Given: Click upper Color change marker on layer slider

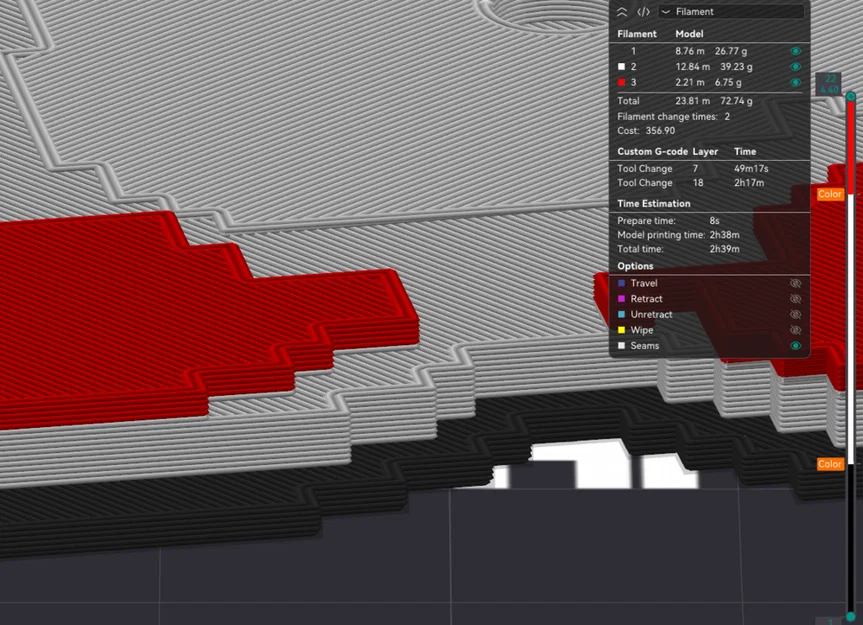Looking at the screenshot, I should tap(829, 194).
